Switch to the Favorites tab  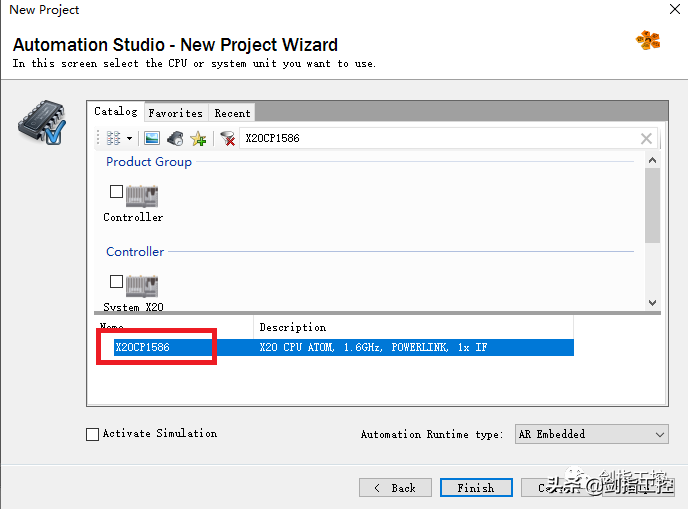coord(175,113)
